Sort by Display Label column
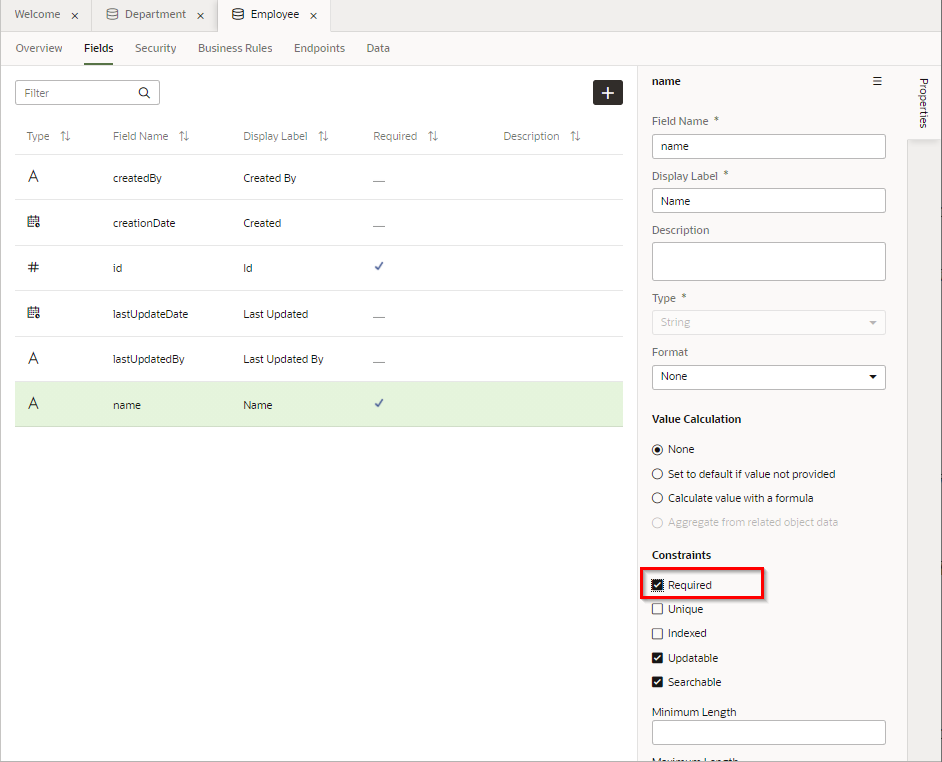The width and height of the screenshot is (942, 762). pyautogui.click(x=323, y=137)
